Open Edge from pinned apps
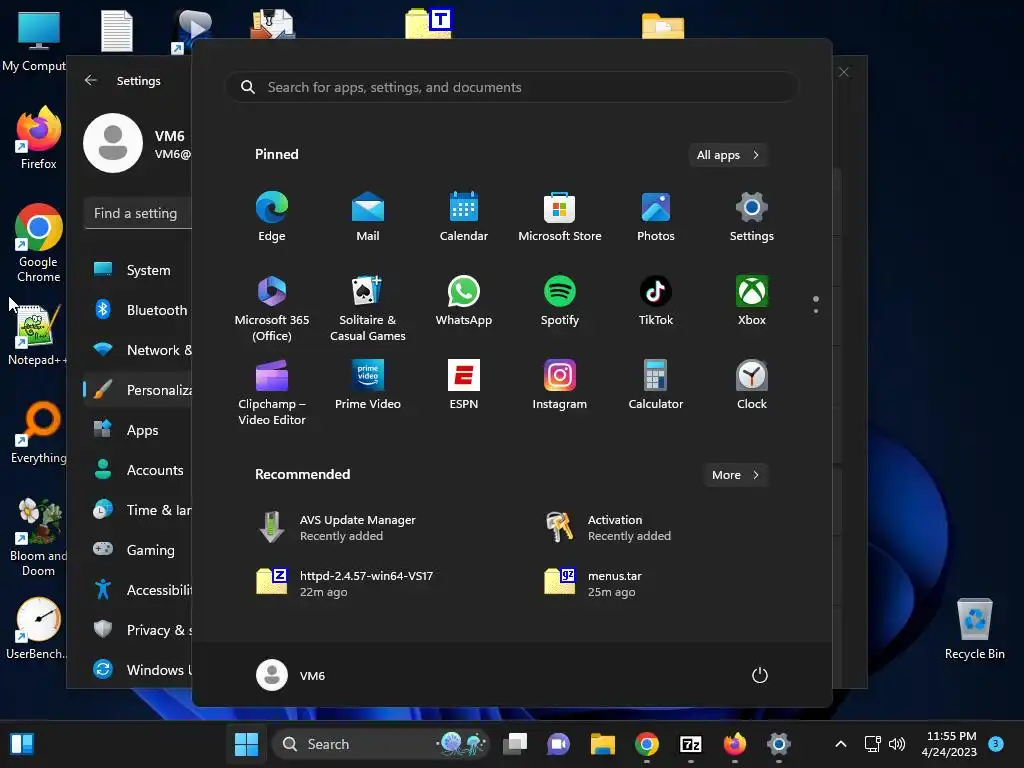The image size is (1024, 768). (x=272, y=216)
